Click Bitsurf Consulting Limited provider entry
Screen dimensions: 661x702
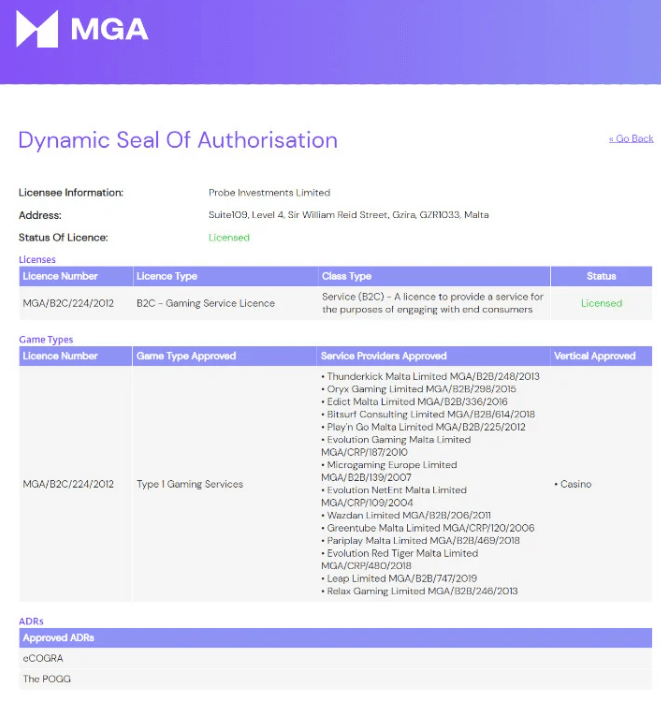(x=428, y=414)
